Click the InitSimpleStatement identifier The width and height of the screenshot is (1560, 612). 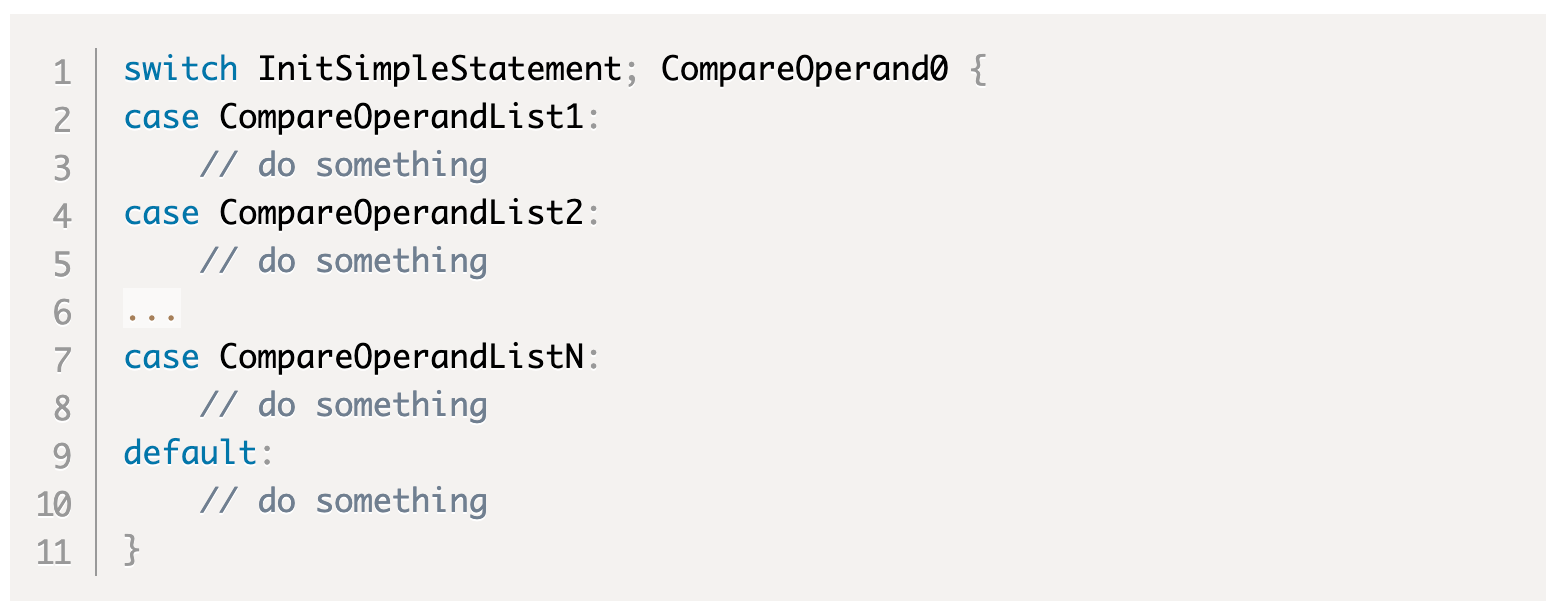(440, 70)
